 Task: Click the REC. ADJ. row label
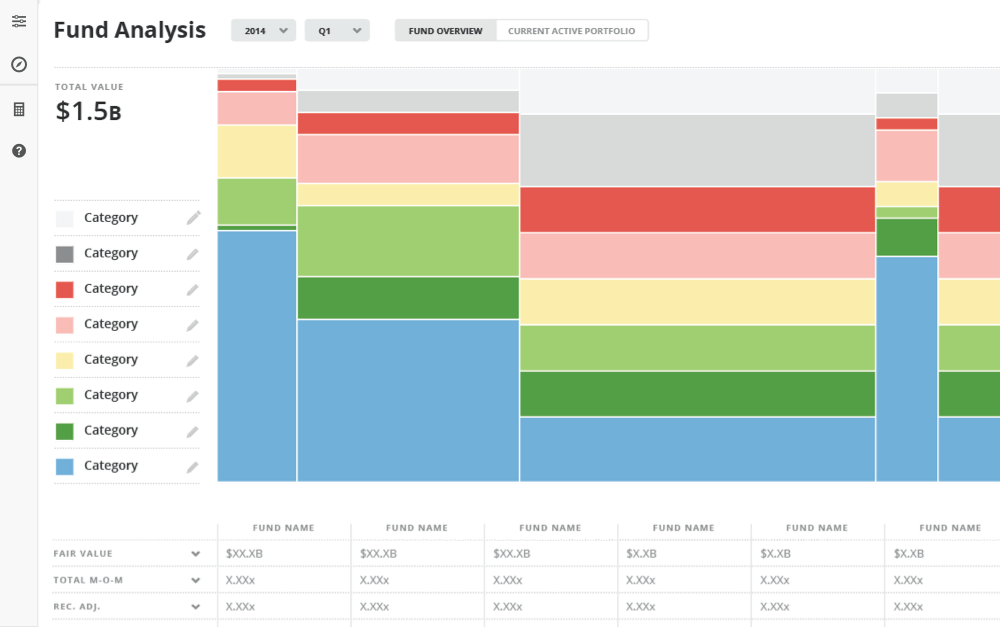pos(77,607)
